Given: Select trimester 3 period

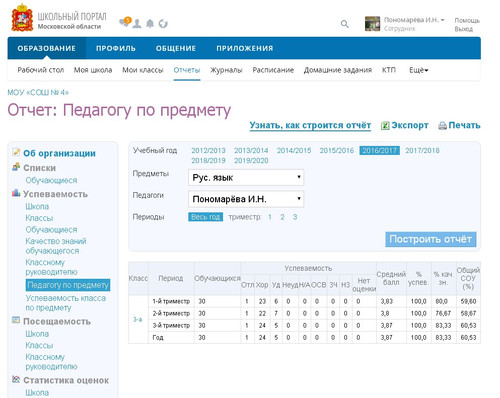Looking at the screenshot, I should click(x=295, y=217).
